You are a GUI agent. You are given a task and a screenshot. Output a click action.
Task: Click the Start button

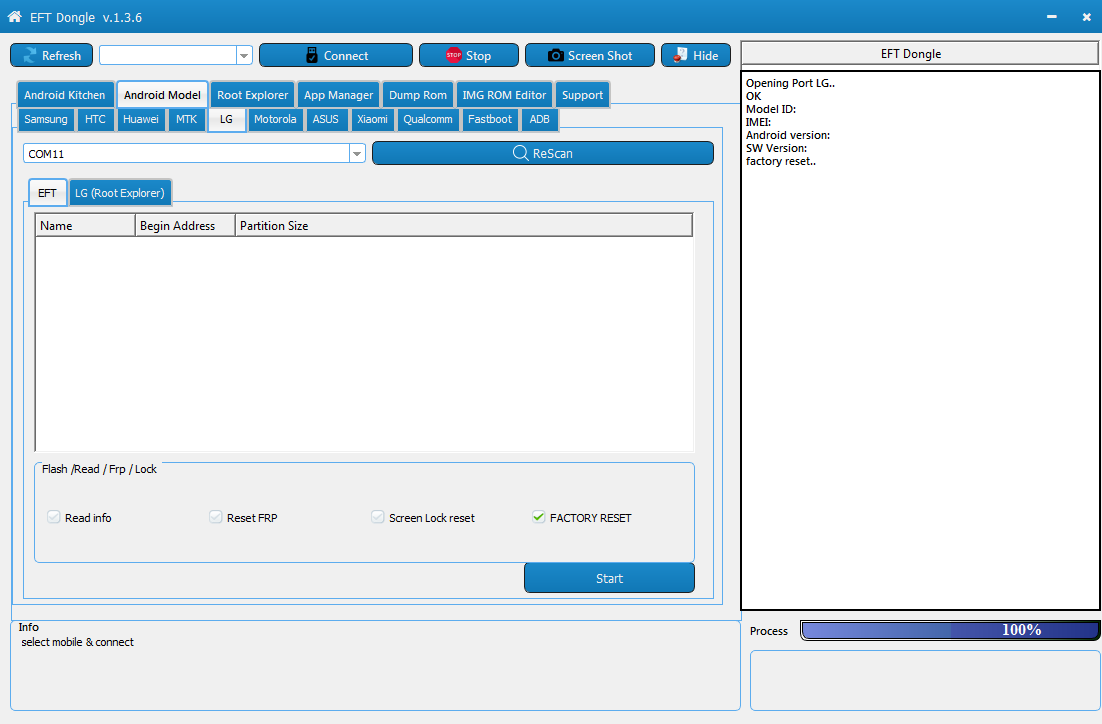click(x=609, y=578)
